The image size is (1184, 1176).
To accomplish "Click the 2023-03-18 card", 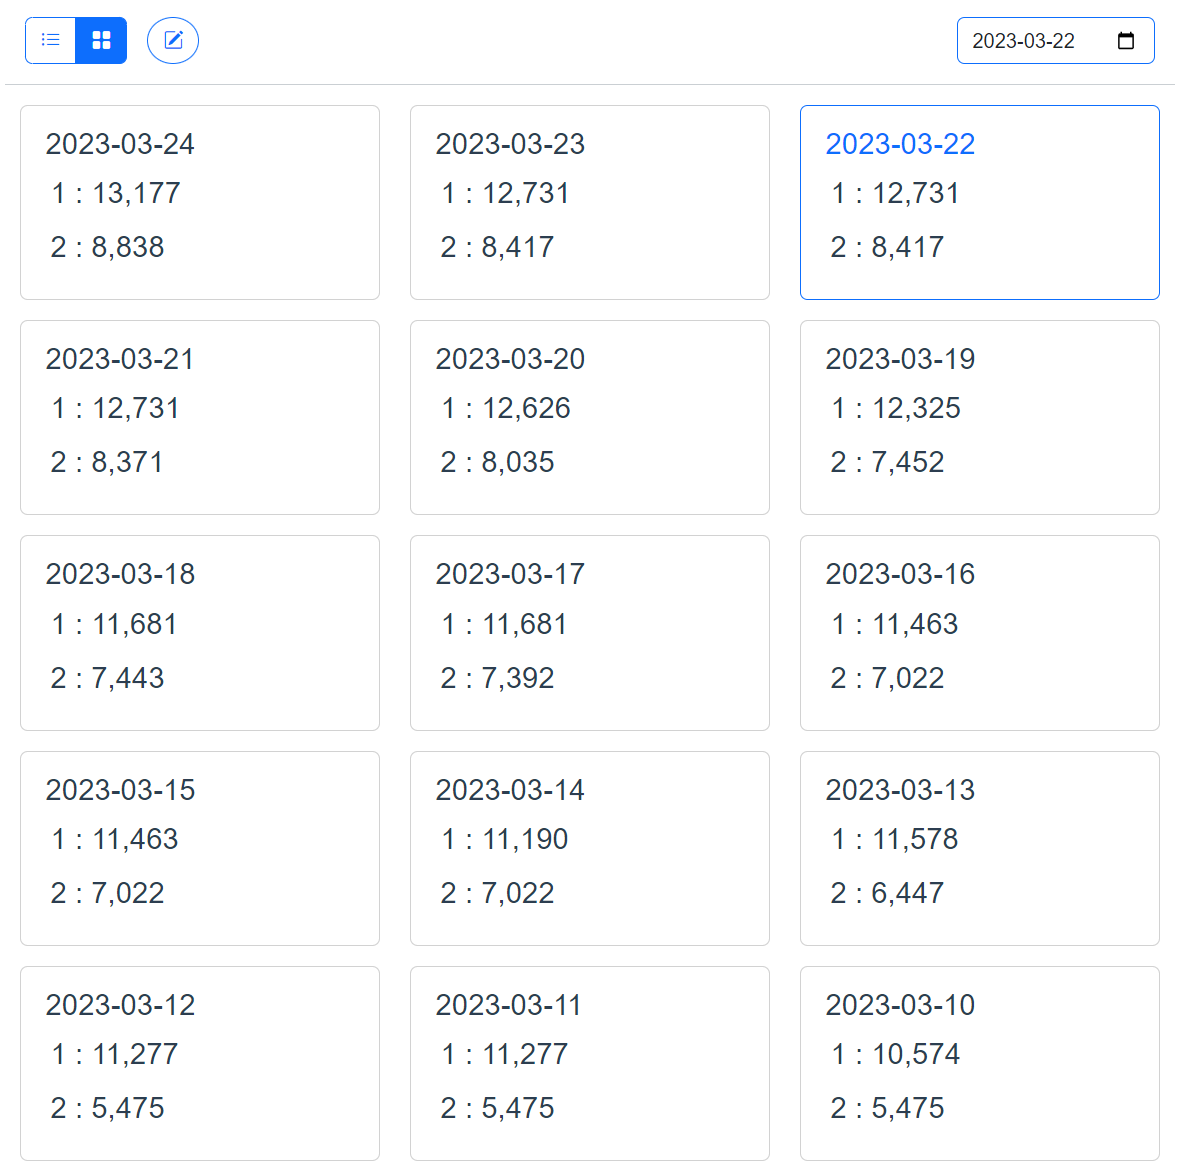I will 199,632.
